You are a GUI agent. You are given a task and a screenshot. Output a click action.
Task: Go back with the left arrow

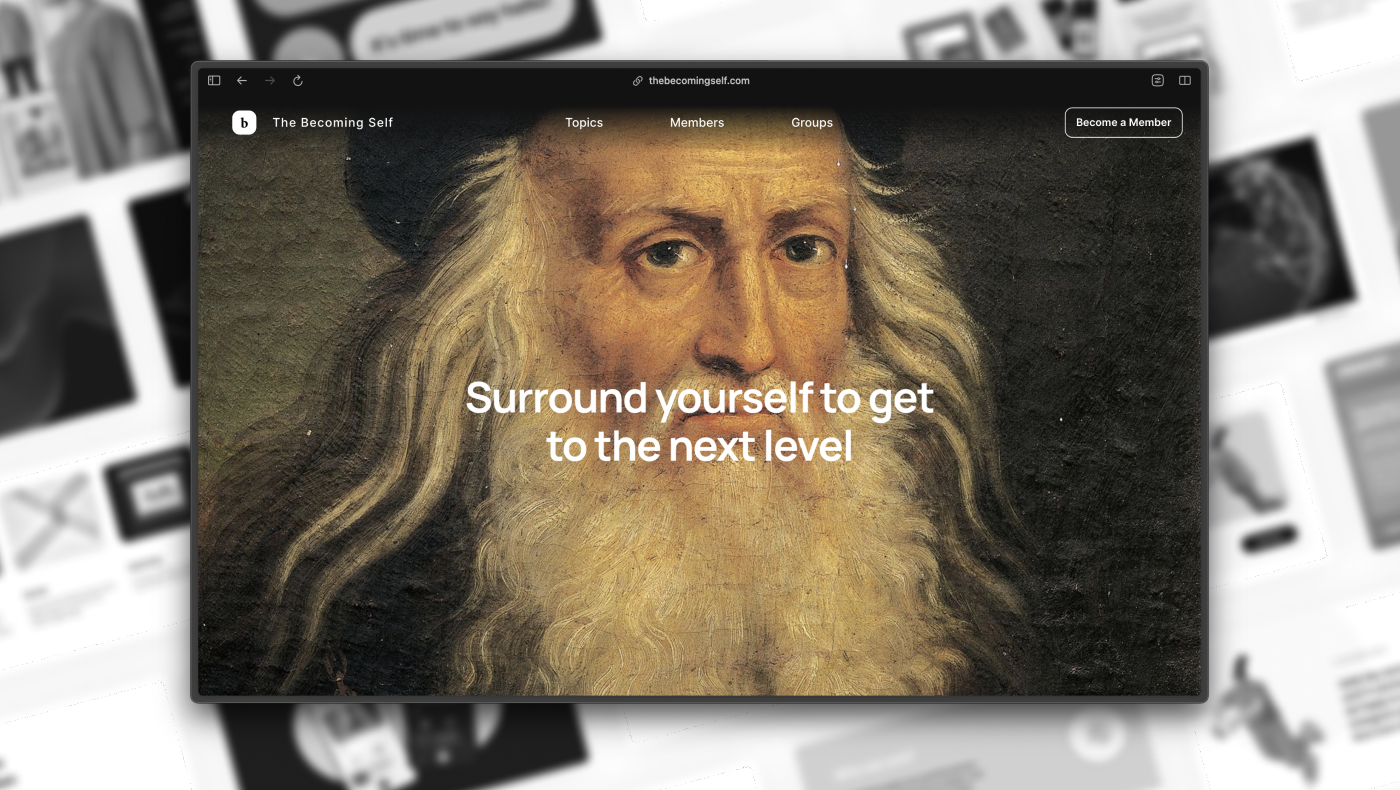pyautogui.click(x=242, y=81)
